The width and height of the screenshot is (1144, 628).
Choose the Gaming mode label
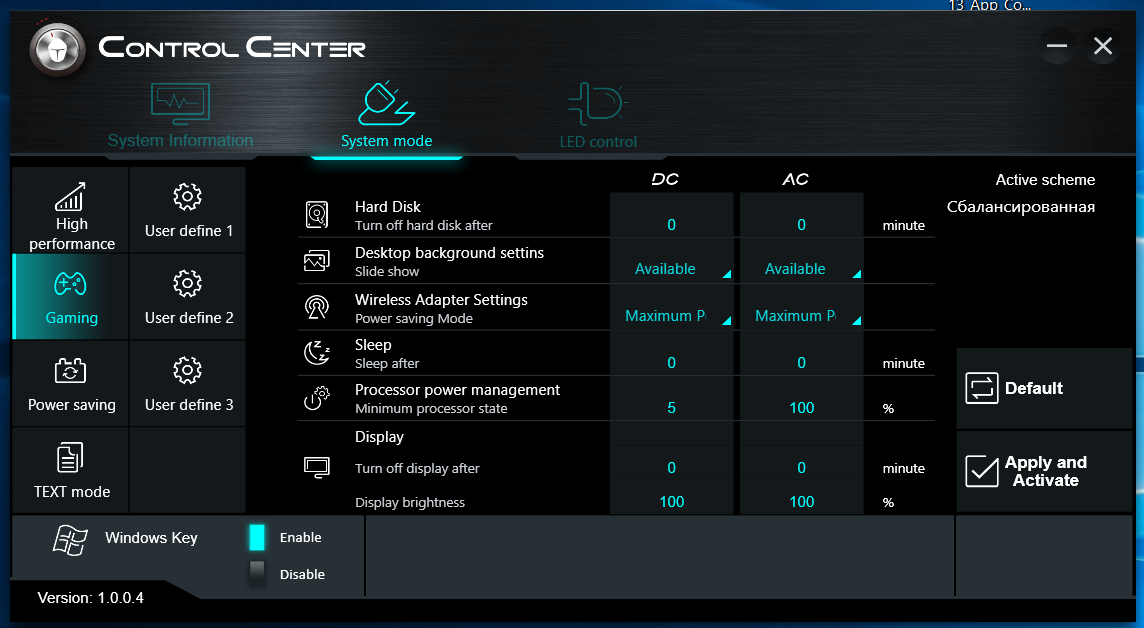point(72,317)
